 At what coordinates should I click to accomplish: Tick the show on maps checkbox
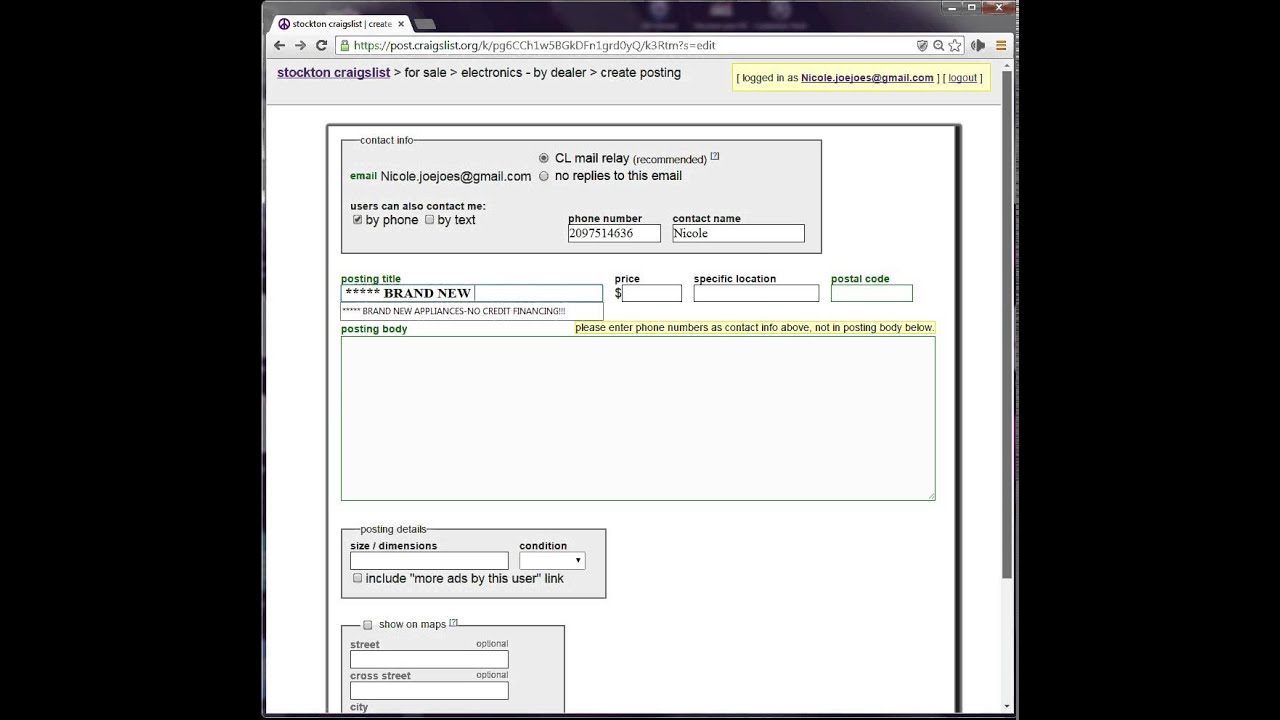click(367, 624)
